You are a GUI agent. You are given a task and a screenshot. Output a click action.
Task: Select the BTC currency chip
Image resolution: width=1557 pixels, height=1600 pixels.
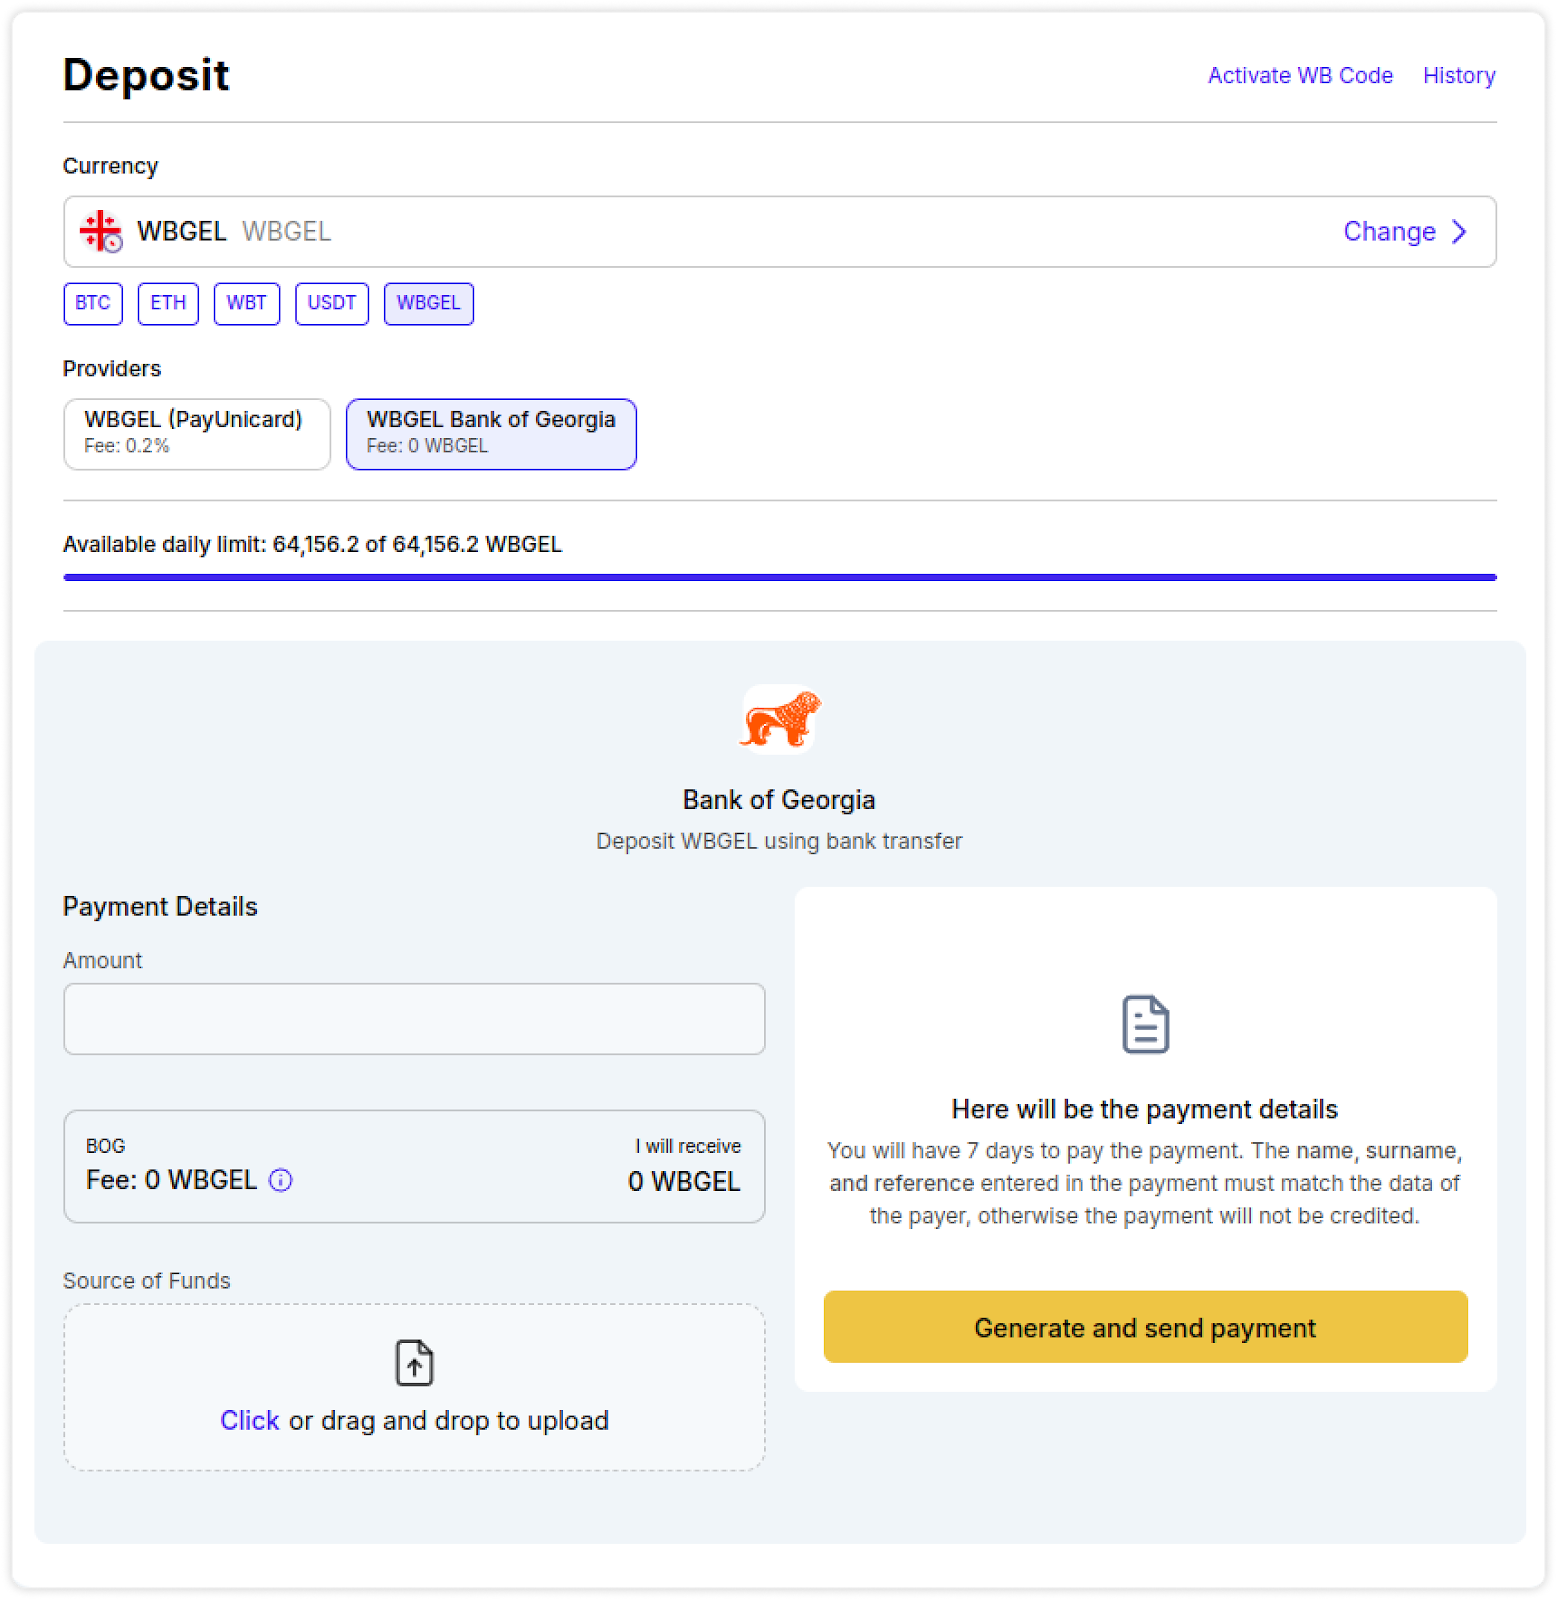[93, 304]
